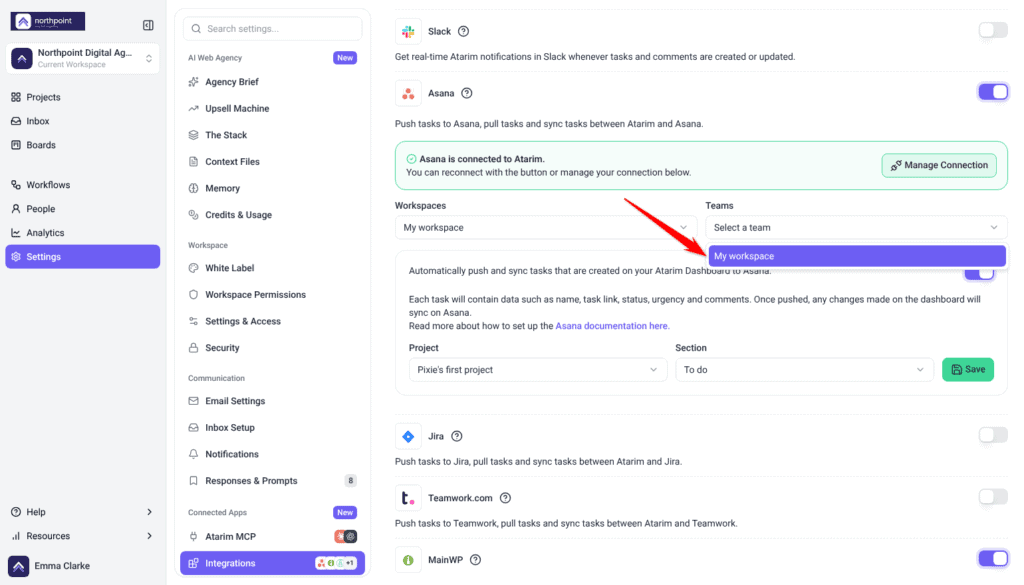
Task: Click the Manage Connection button
Action: [939, 165]
